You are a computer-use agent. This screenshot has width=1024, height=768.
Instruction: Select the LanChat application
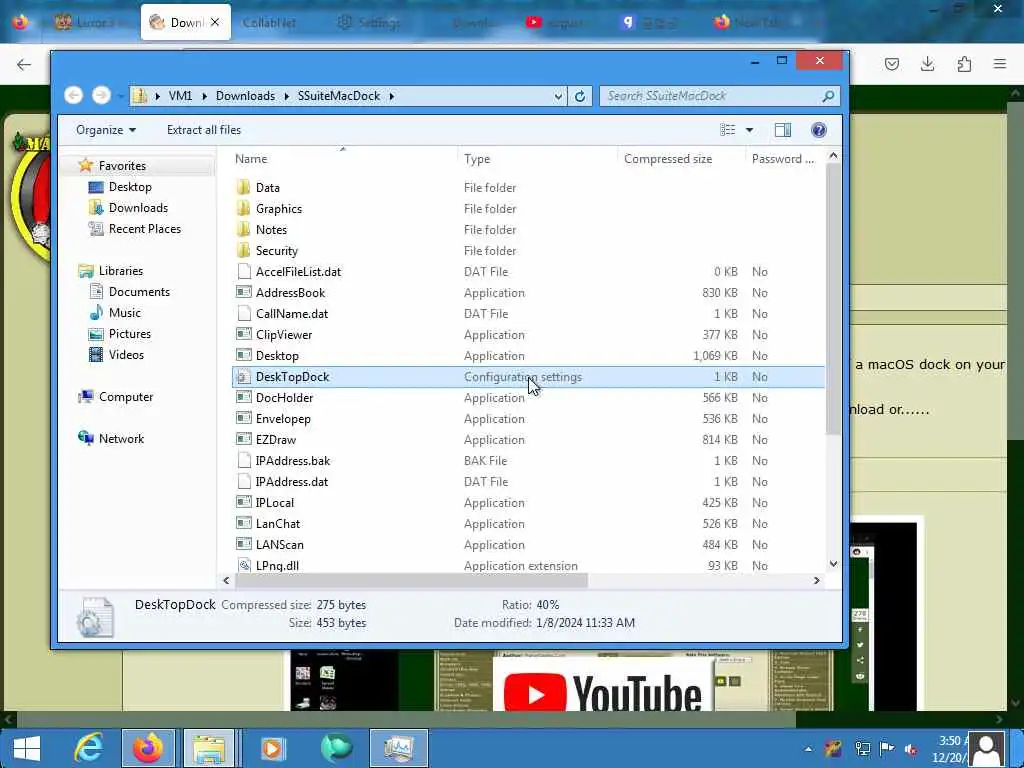[x=278, y=524]
